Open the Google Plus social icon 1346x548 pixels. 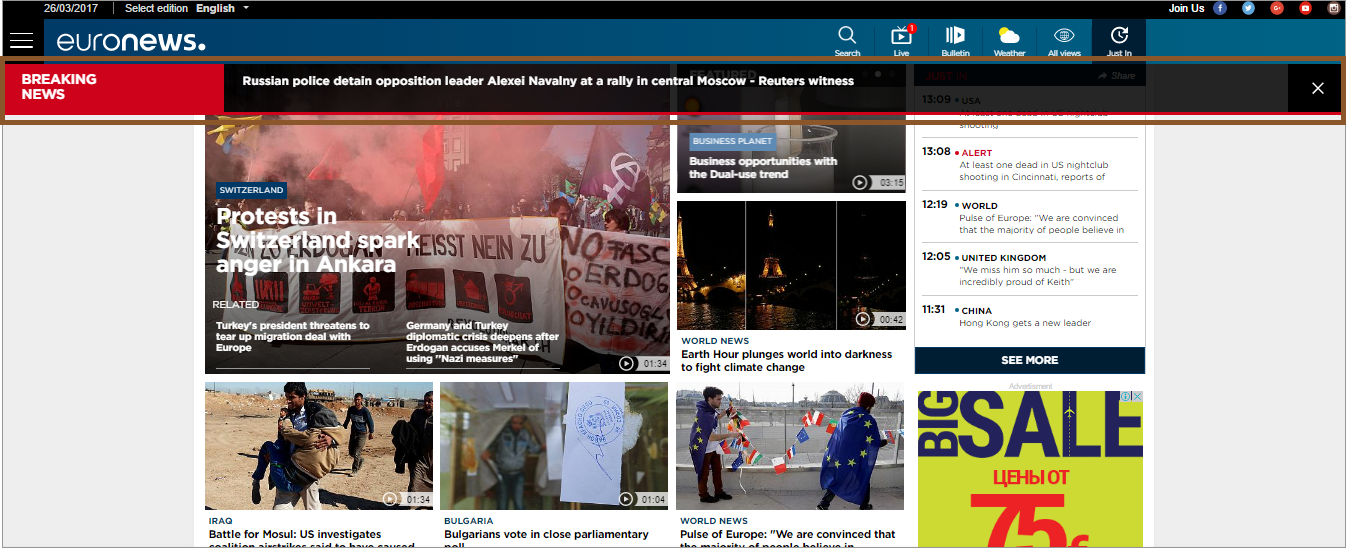pos(1277,8)
